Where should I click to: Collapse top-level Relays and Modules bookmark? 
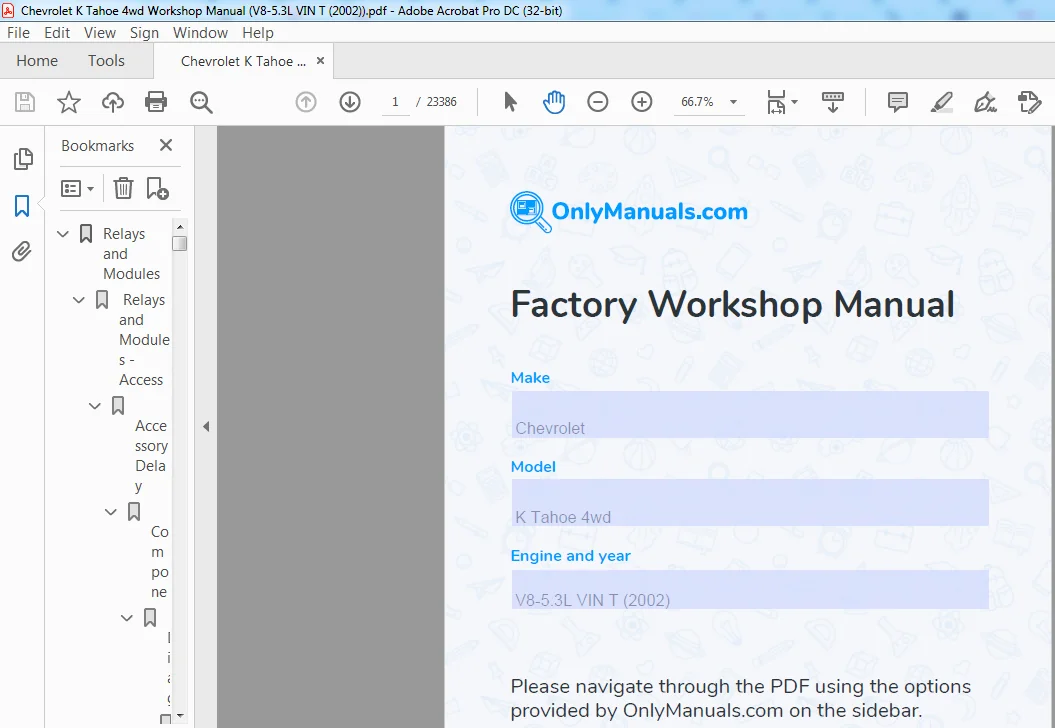click(63, 234)
